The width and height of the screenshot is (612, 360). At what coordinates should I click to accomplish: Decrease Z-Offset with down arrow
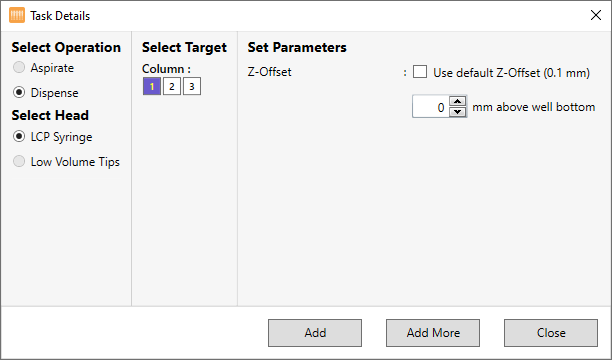[457, 112]
